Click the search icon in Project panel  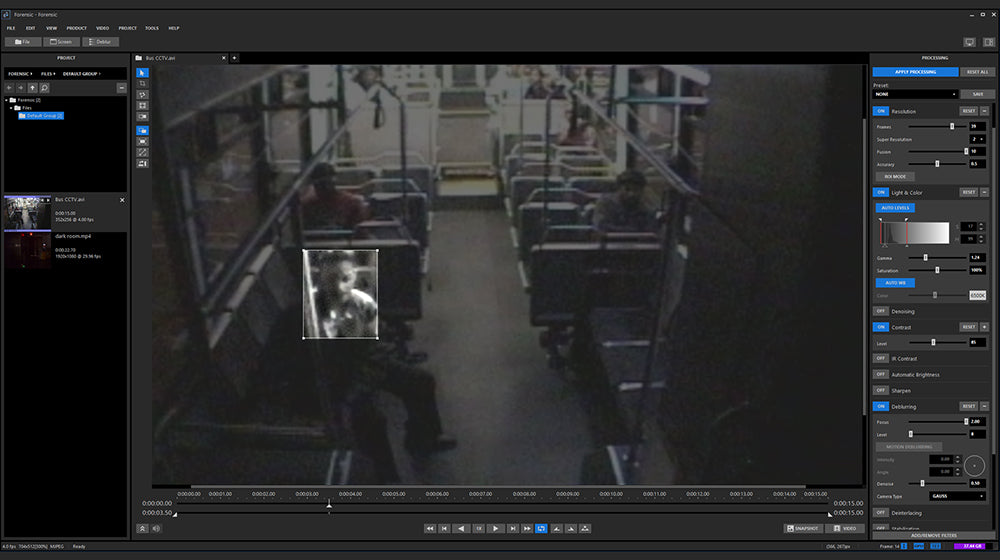coord(45,88)
